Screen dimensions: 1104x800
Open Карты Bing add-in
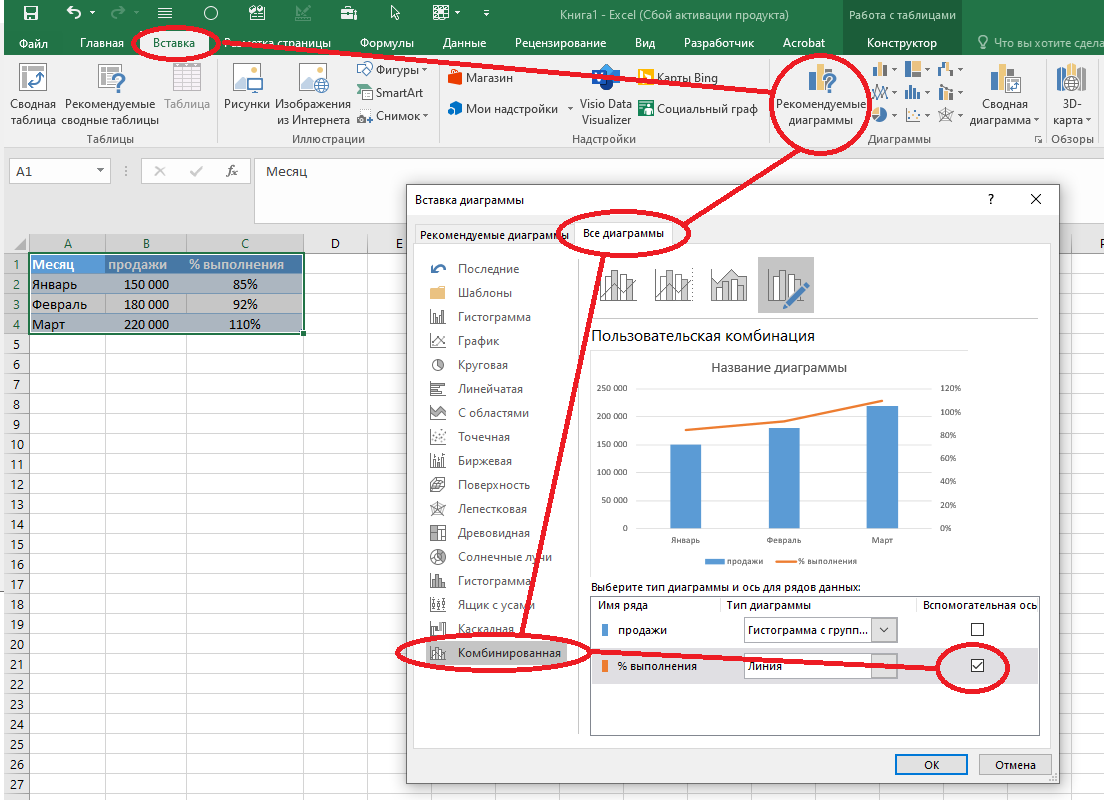click(677, 77)
